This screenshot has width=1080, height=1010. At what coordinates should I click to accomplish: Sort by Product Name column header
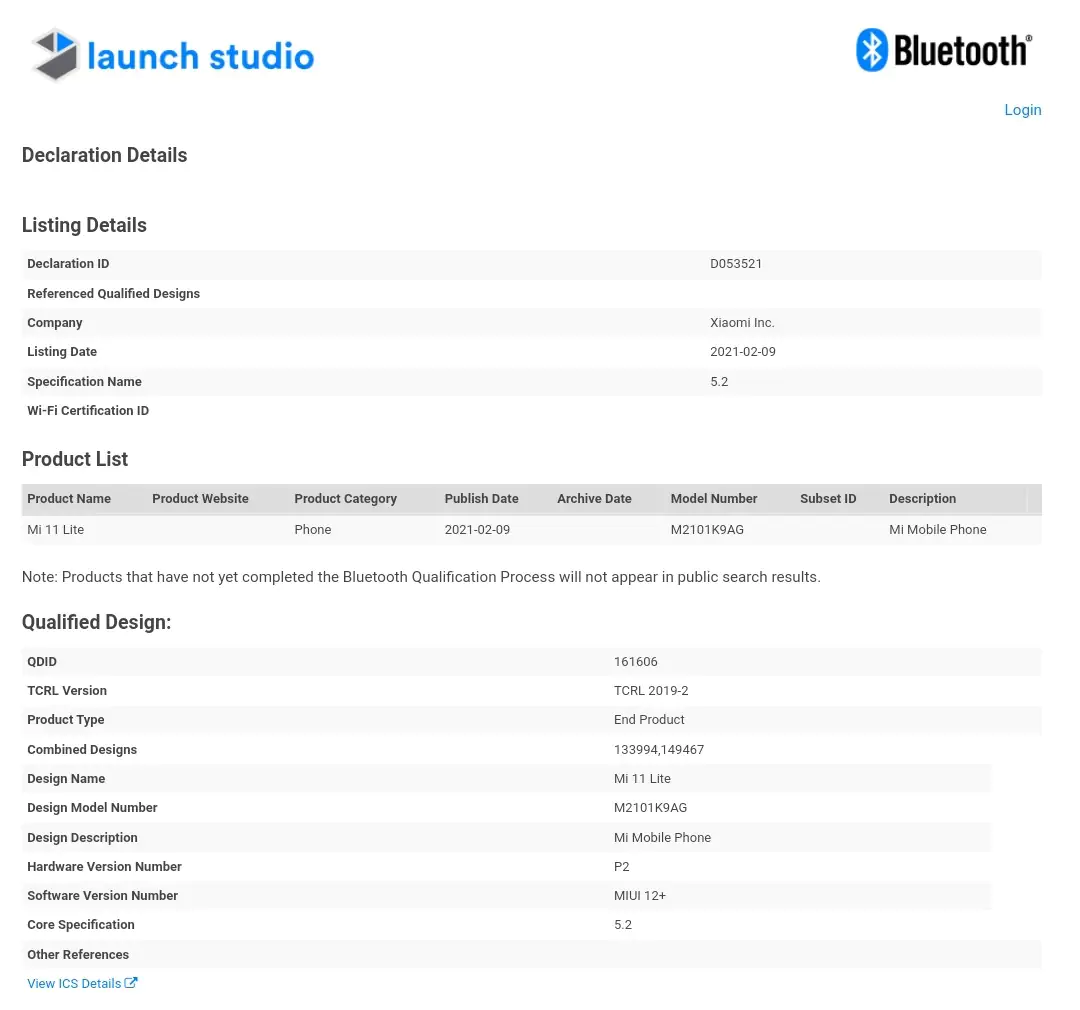point(69,498)
